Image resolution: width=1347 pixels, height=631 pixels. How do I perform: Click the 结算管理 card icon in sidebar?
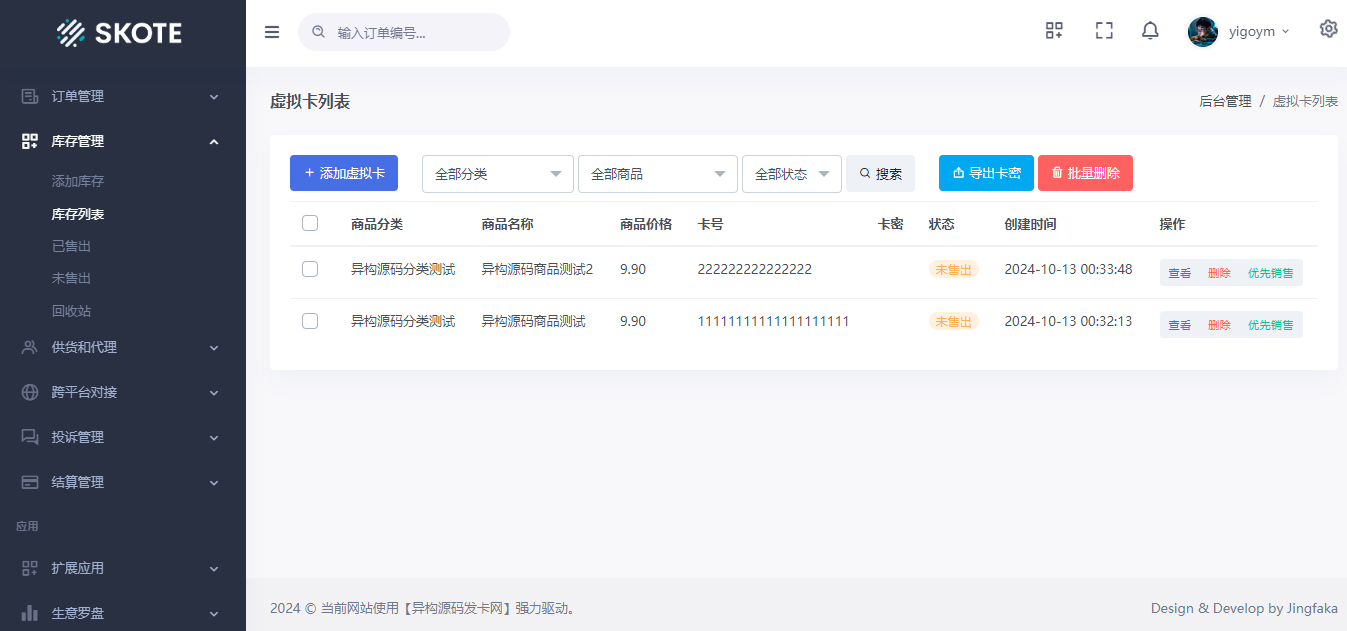[x=30, y=482]
